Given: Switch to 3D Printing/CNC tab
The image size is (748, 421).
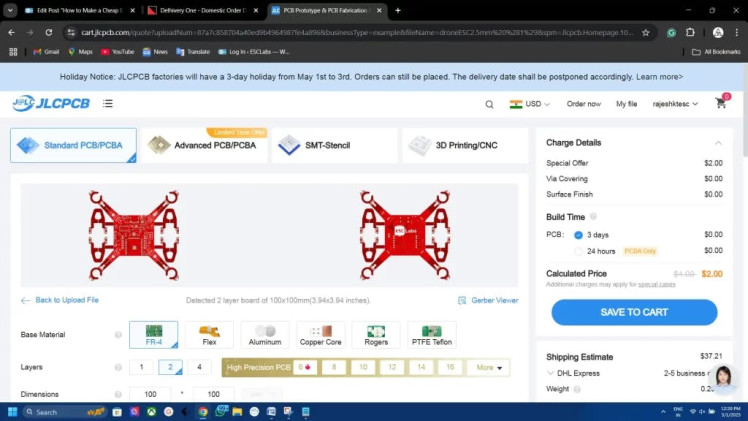Looking at the screenshot, I should [x=465, y=145].
